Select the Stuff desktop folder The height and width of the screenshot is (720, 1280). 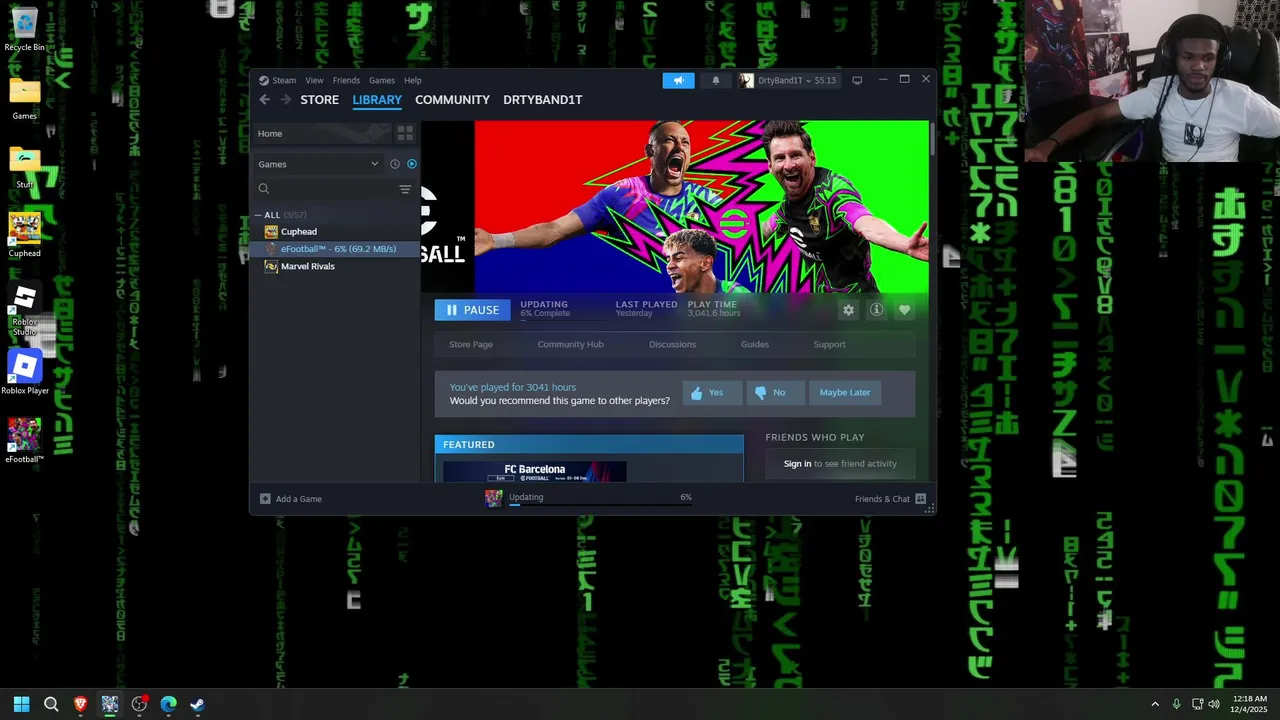[24, 167]
